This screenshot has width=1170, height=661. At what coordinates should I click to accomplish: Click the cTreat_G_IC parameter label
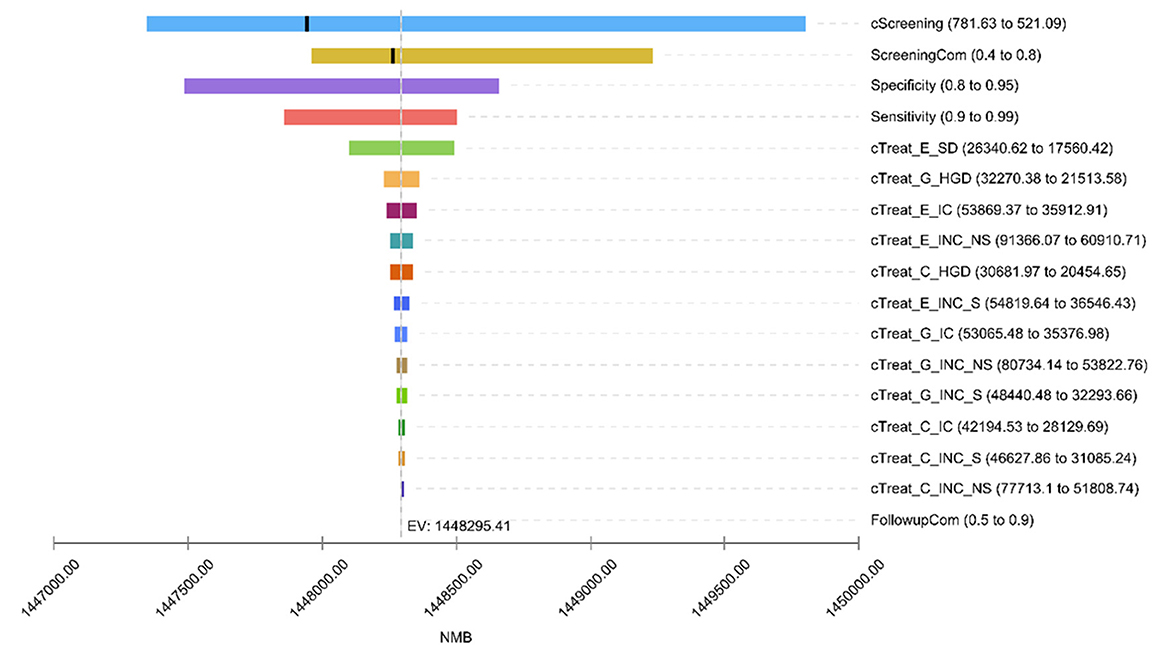pyautogui.click(x=989, y=334)
